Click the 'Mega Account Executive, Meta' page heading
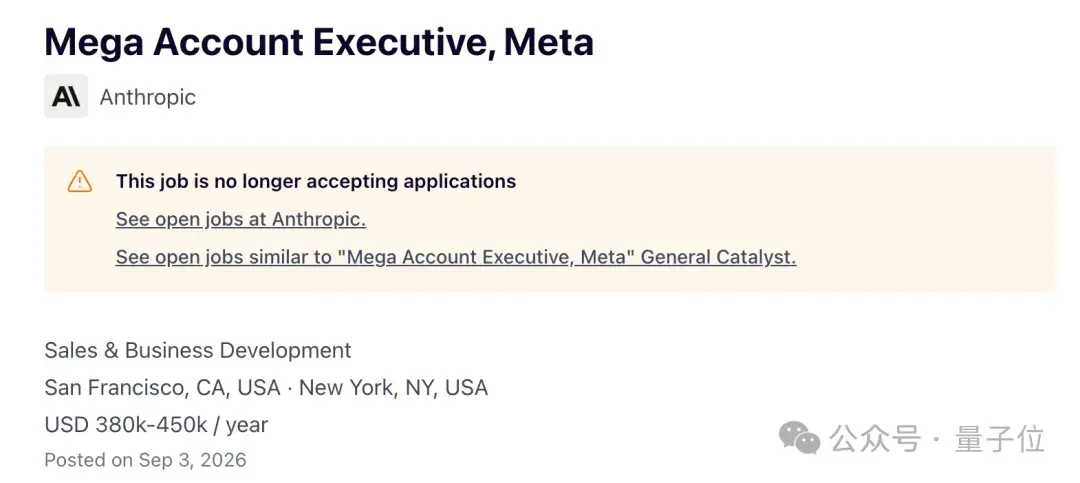1080x483 pixels. (x=319, y=42)
